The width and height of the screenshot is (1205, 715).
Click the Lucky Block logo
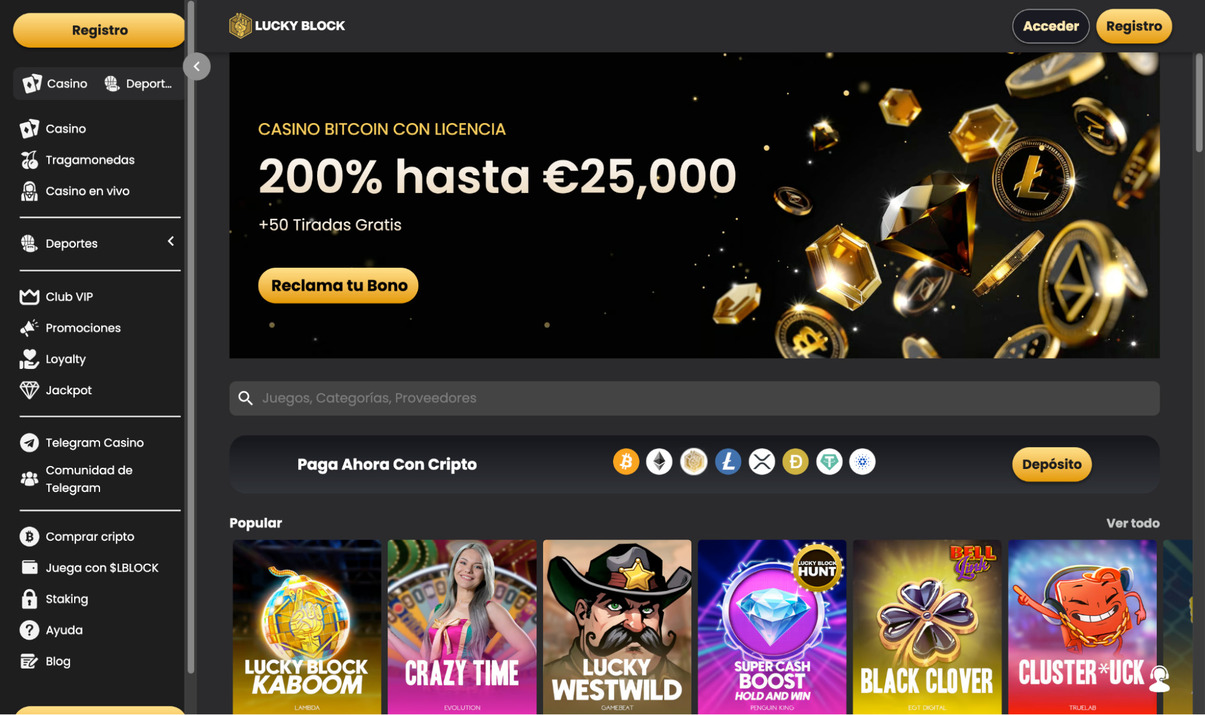click(x=287, y=26)
